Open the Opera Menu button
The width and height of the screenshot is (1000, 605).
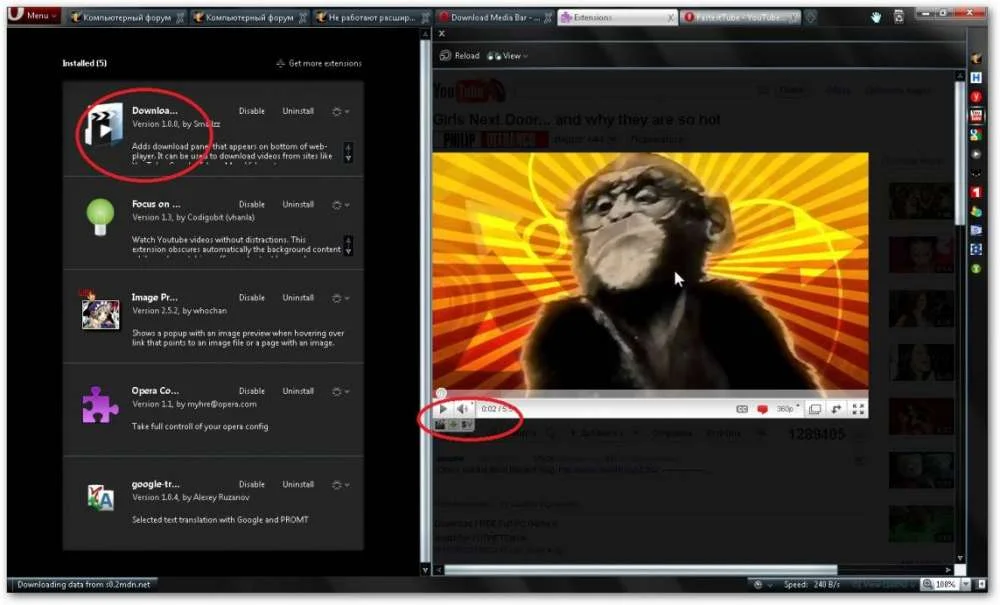(x=33, y=15)
